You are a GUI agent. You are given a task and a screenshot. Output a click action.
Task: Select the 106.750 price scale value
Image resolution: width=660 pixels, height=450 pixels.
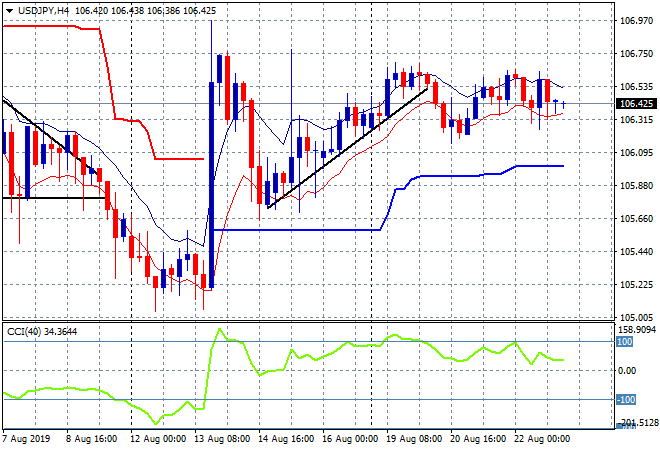636,54
